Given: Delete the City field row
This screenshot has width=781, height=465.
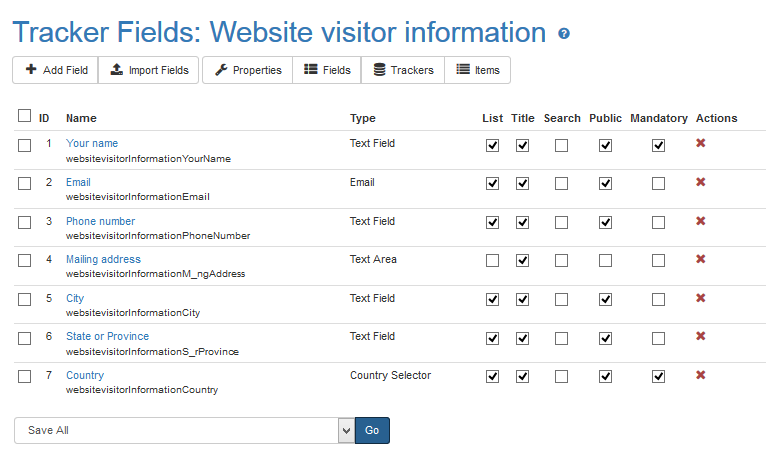Looking at the screenshot, I should click(x=701, y=298).
